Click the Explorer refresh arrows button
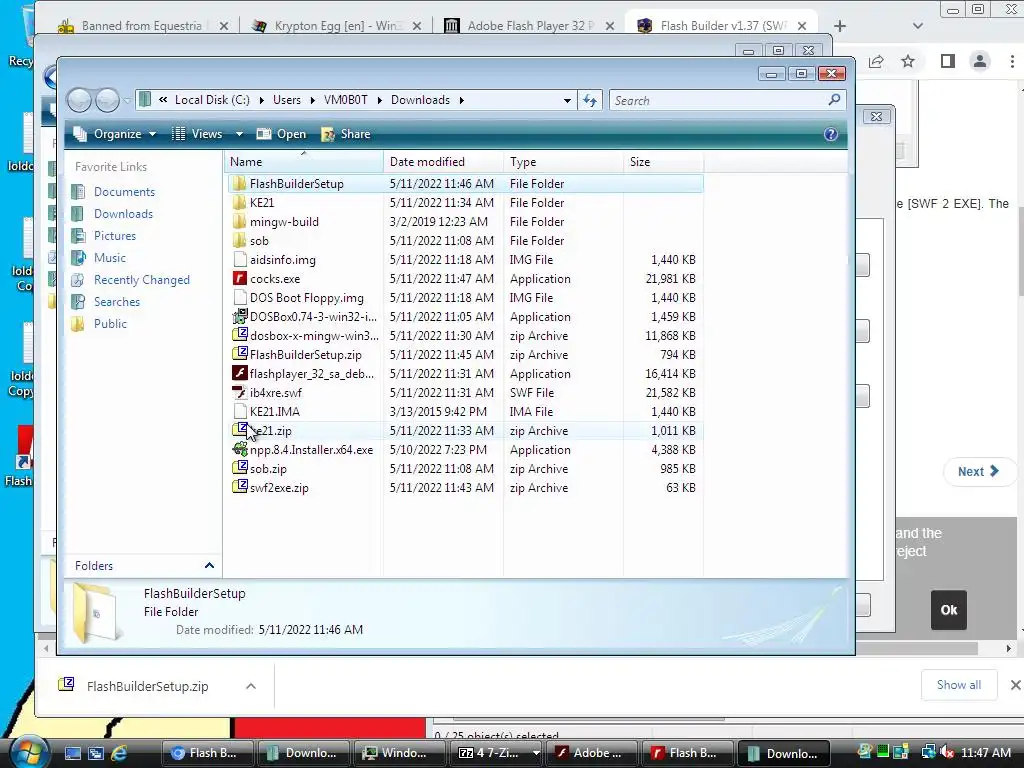 [590, 100]
